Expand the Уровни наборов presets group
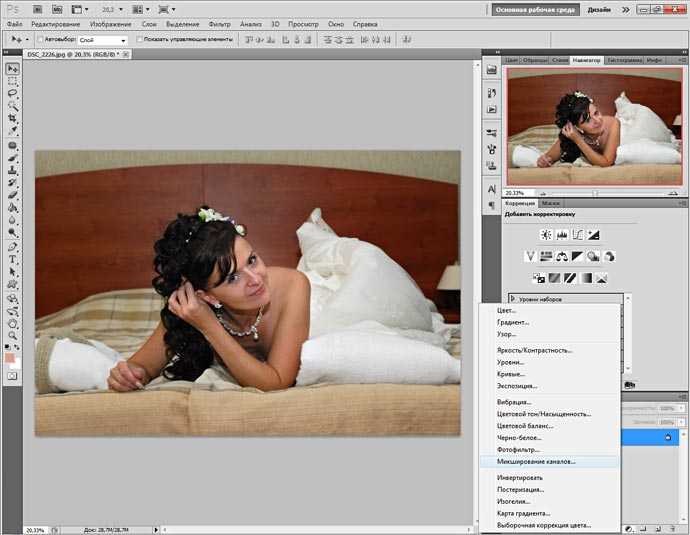 click(513, 299)
